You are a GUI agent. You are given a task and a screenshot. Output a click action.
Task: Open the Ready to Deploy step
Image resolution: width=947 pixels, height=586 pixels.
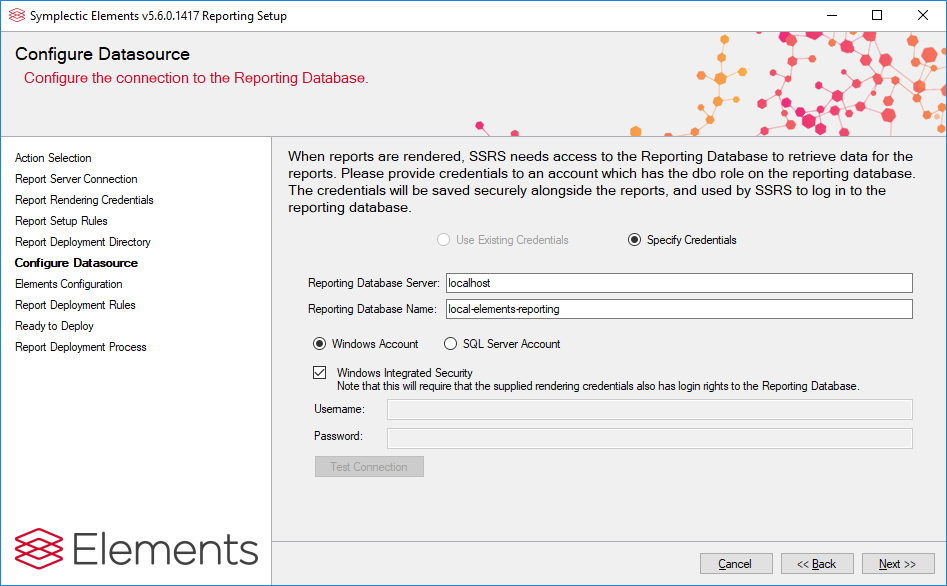tap(54, 326)
